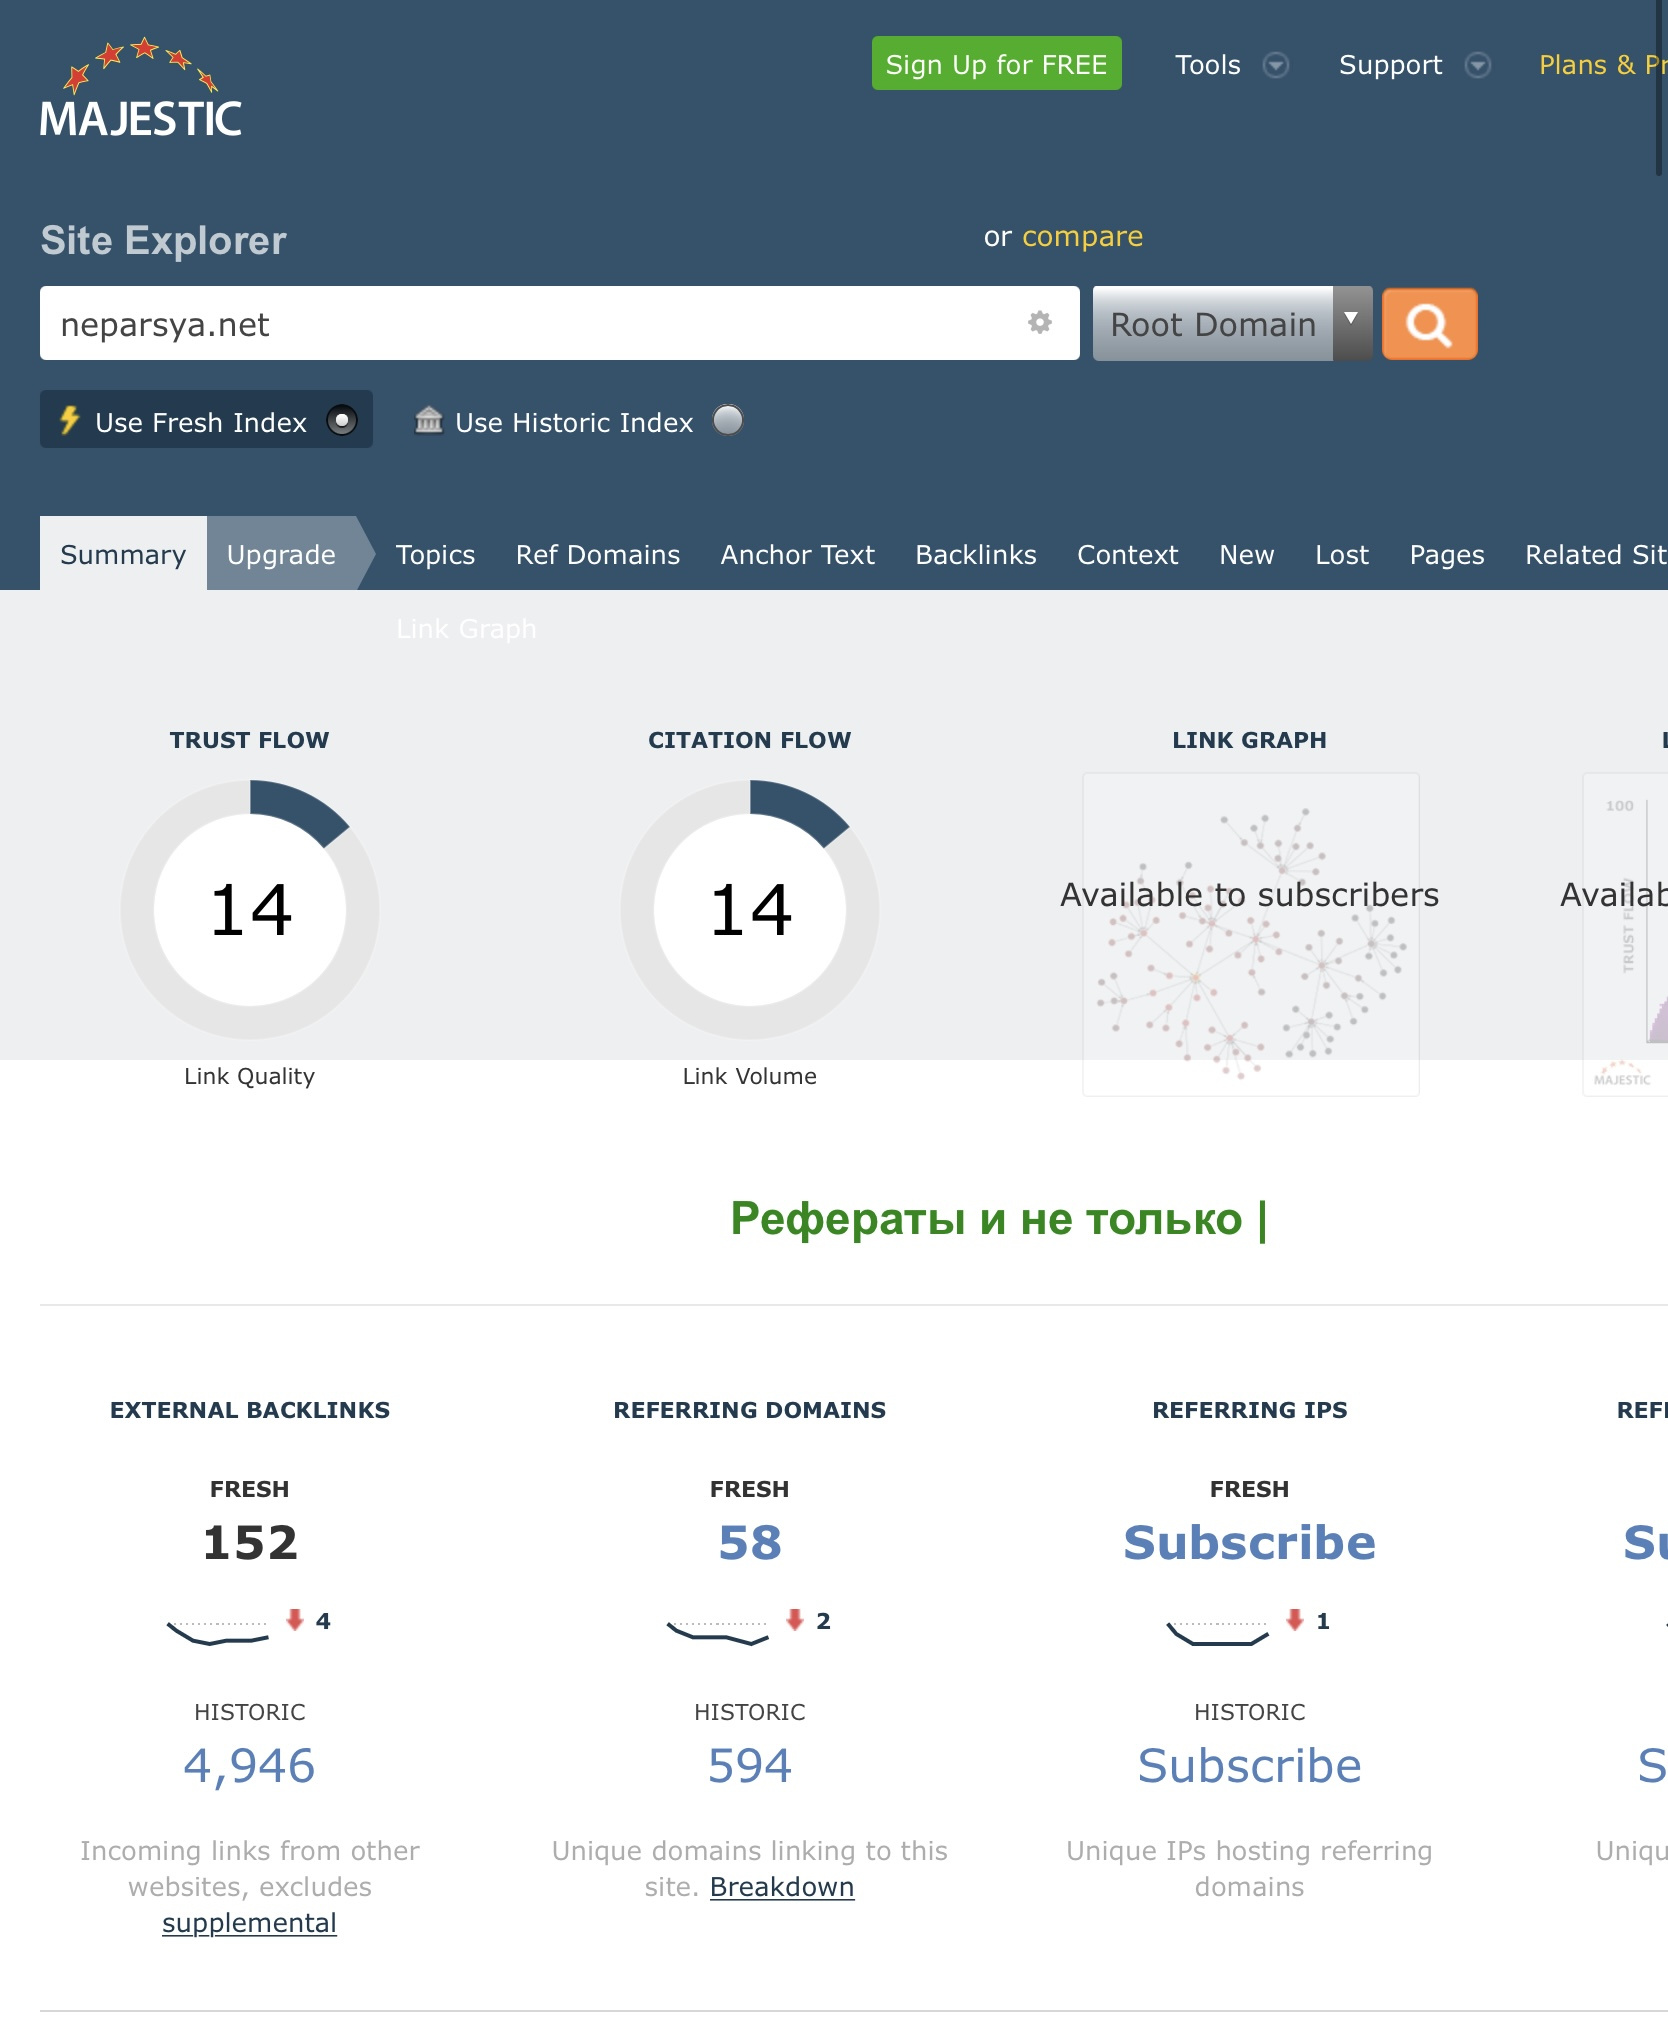Click red down arrow under Referring IPs
Screen dimensions: 1668x2037
1295,1619
